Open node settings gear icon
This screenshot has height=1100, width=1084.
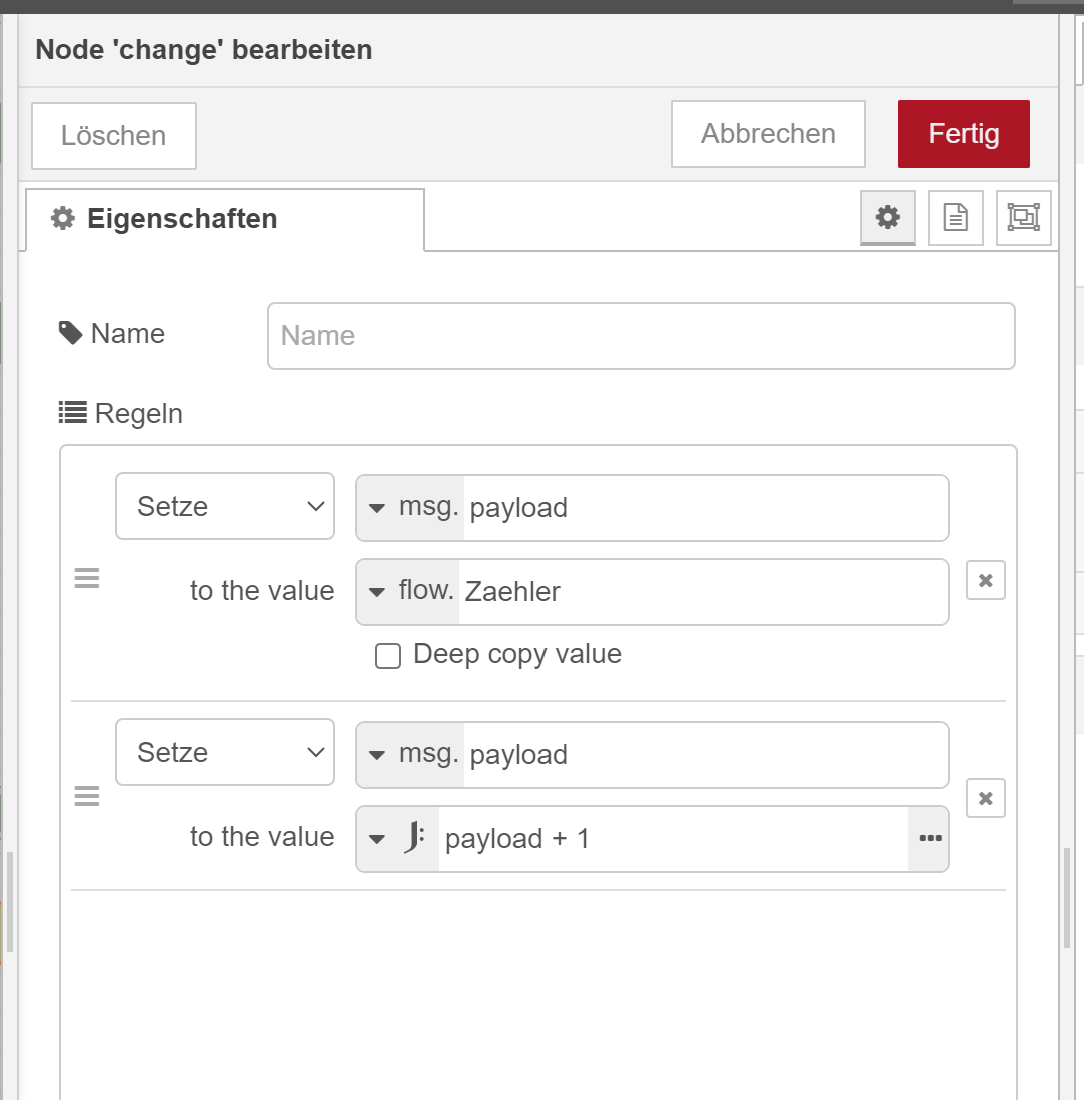[x=887, y=217]
